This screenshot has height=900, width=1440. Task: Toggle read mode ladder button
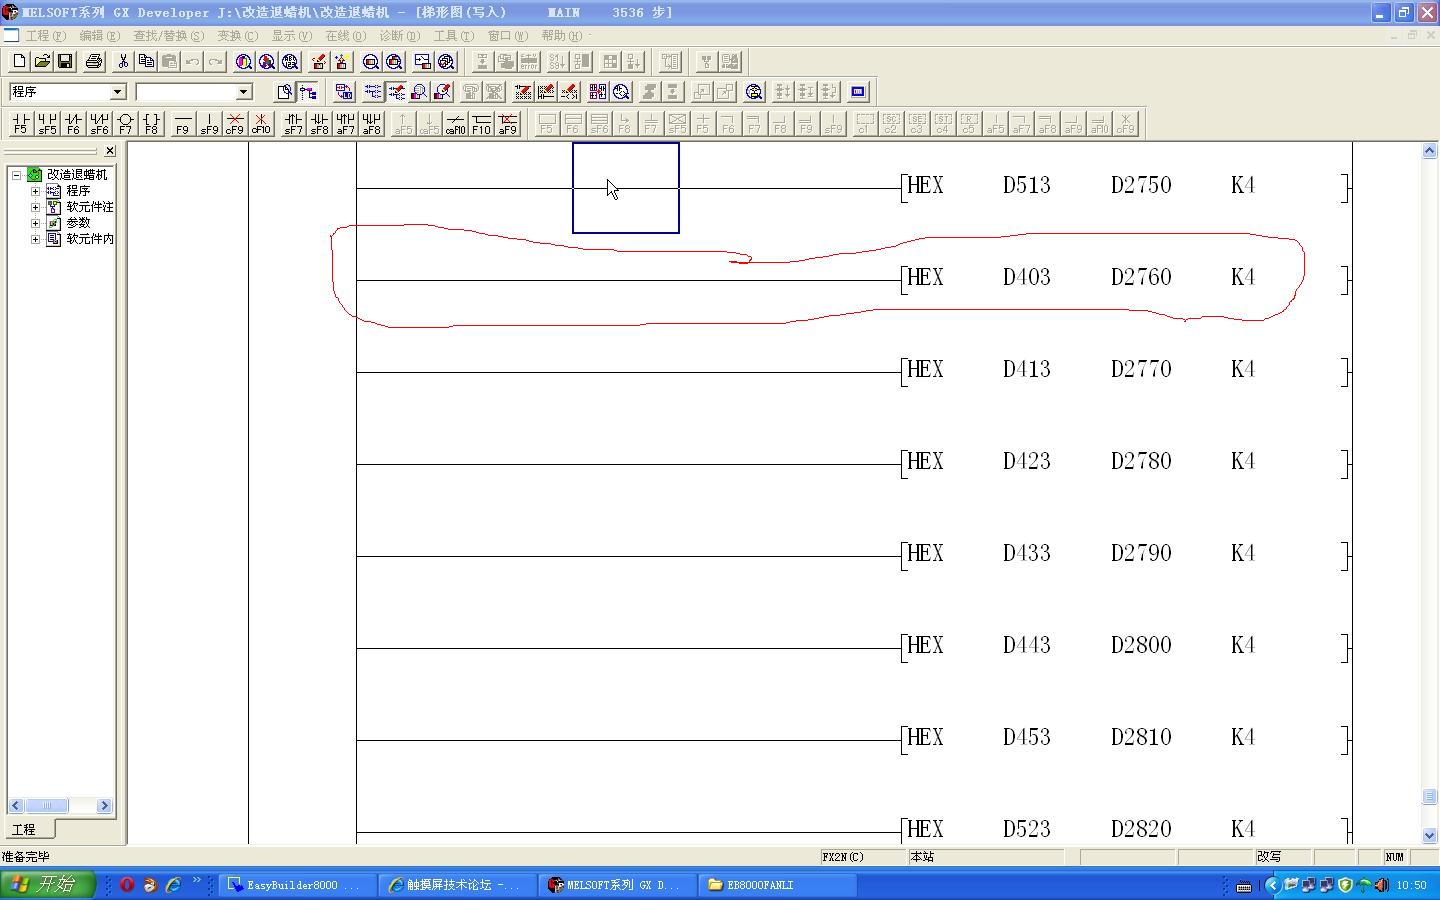(372, 92)
